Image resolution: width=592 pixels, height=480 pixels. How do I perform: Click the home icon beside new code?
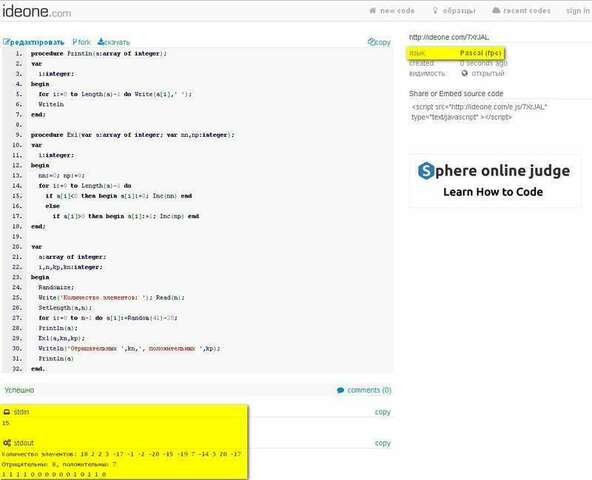[x=373, y=11]
